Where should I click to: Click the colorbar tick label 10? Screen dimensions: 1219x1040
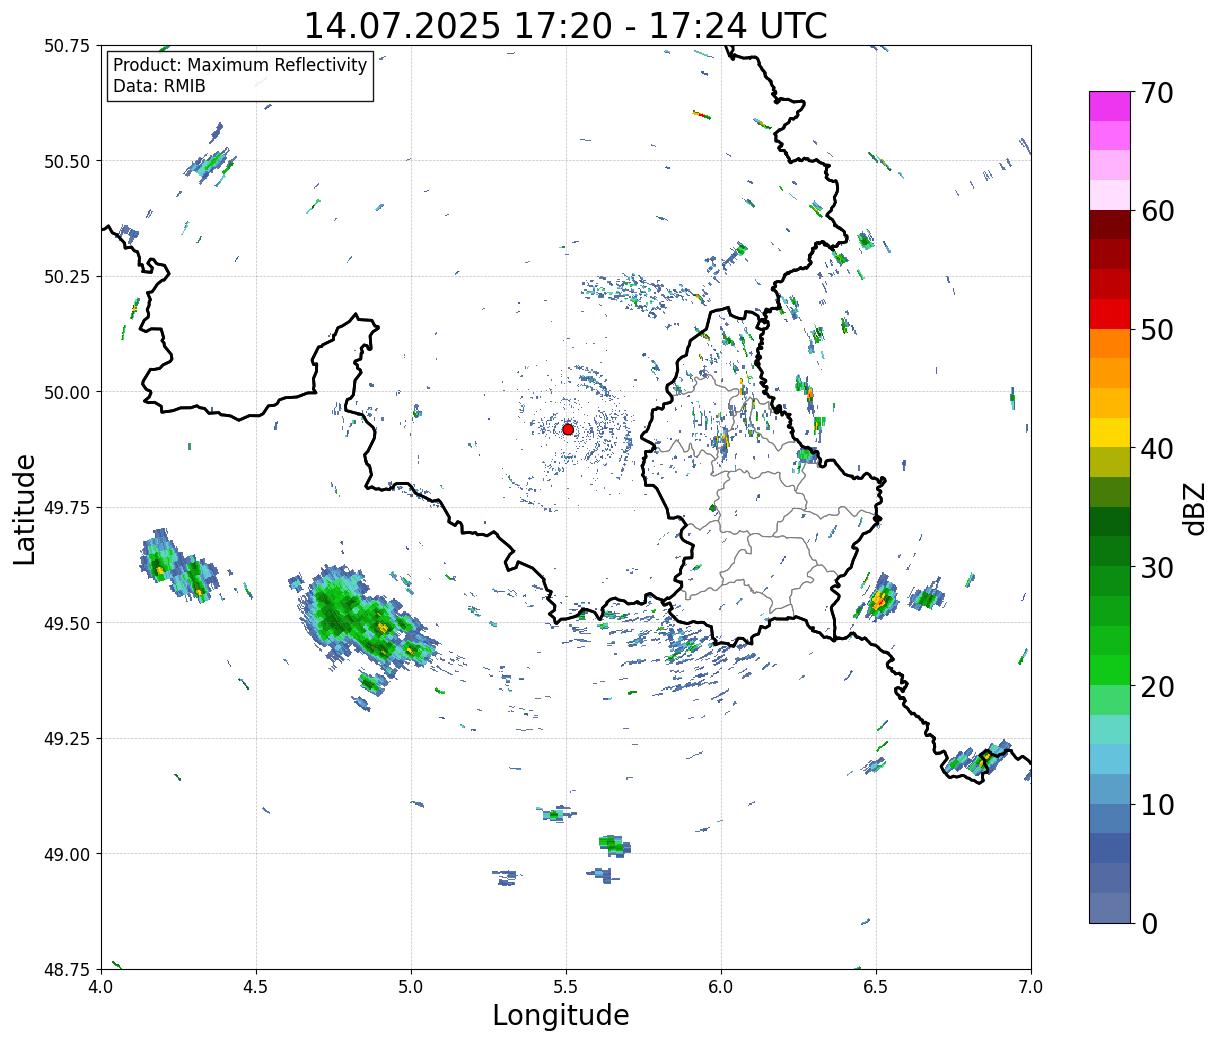(x=1156, y=805)
